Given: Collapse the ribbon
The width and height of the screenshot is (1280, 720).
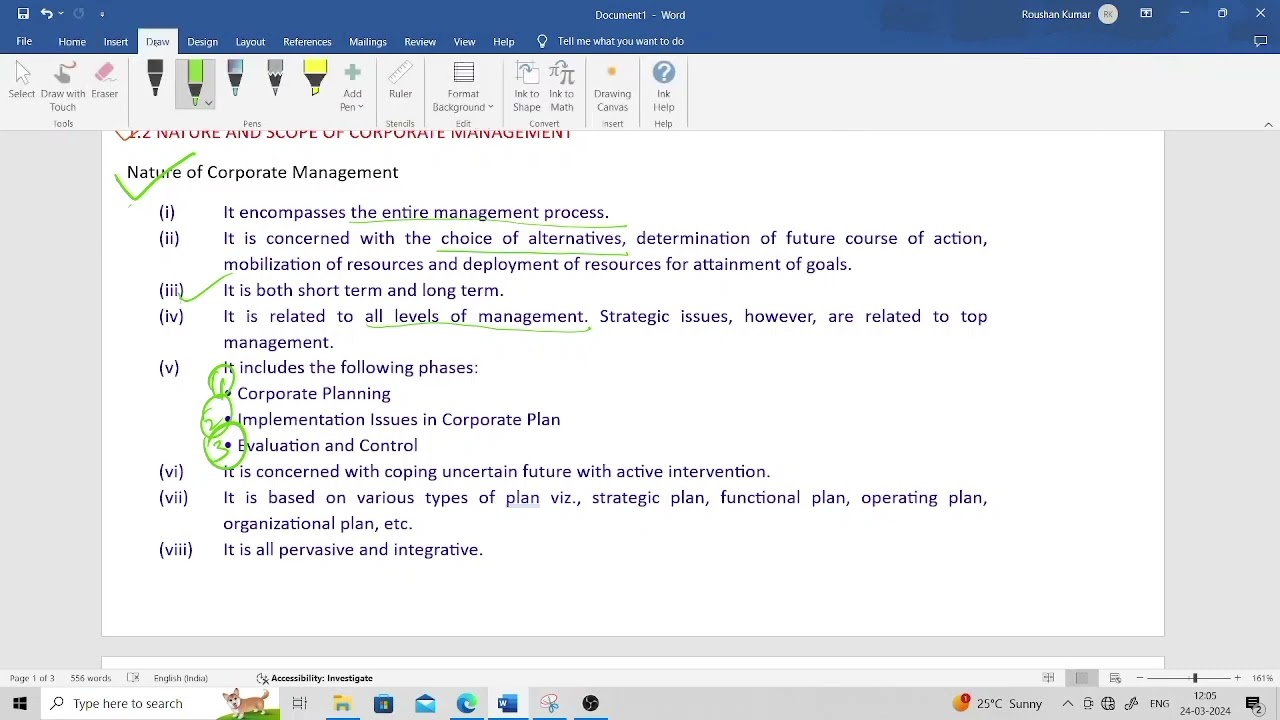Looking at the screenshot, I should (1268, 124).
